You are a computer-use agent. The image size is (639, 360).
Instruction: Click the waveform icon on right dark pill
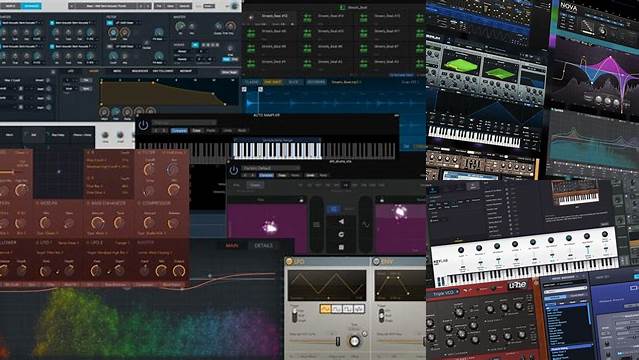coord(366,224)
